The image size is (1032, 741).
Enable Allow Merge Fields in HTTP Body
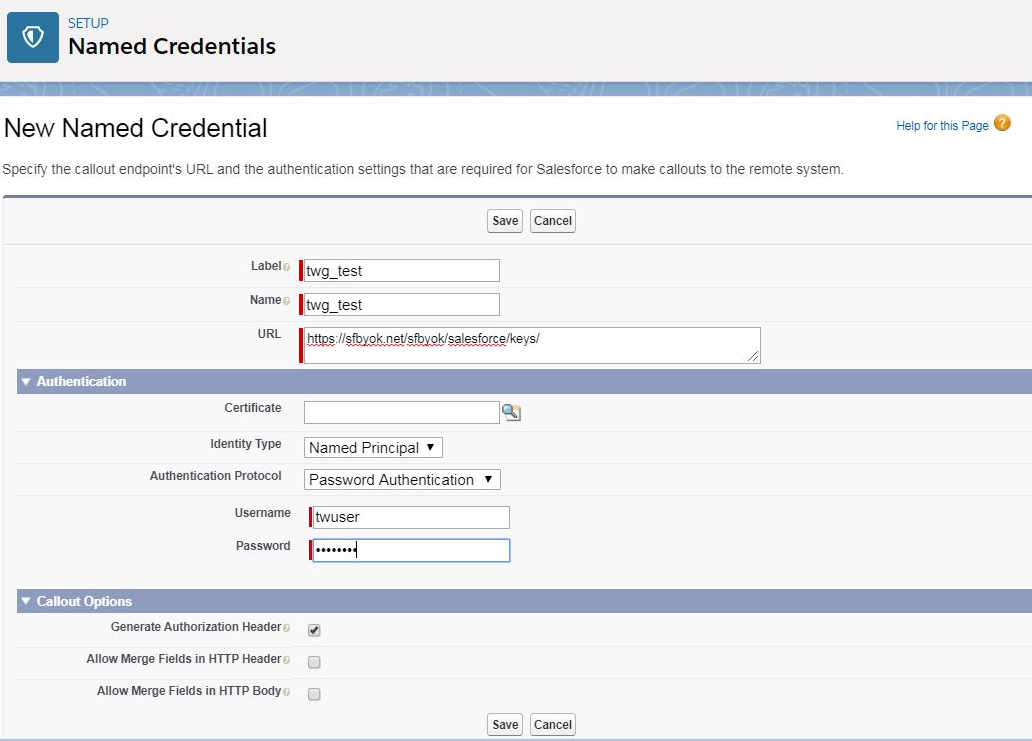click(x=314, y=694)
